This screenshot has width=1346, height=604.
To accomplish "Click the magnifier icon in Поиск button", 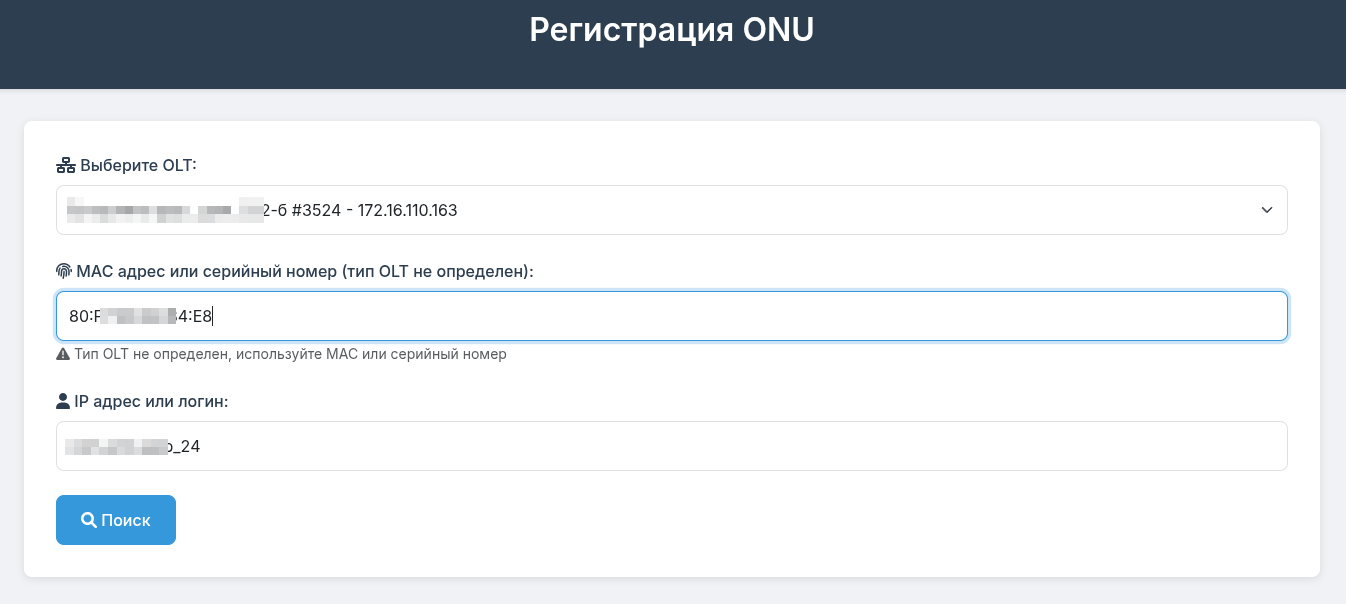I will pyautogui.click(x=88, y=520).
